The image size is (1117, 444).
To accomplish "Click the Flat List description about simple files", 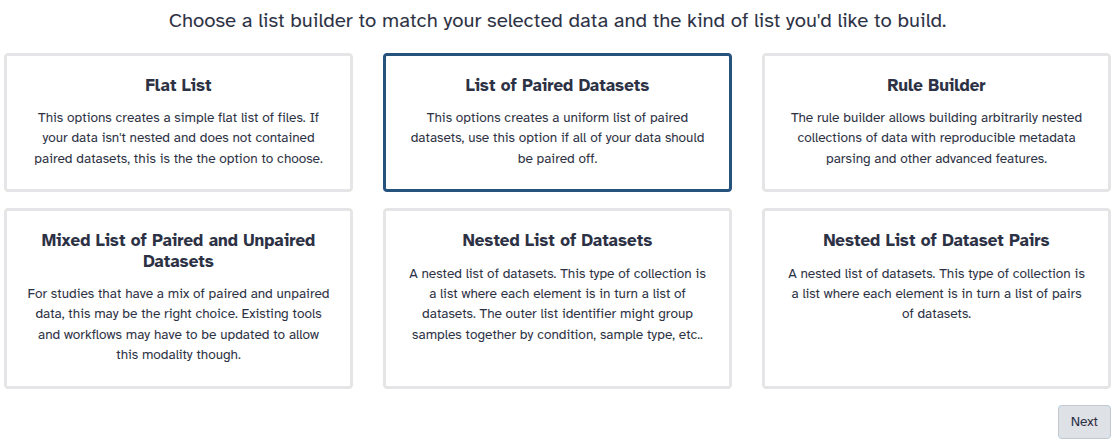I will tap(178, 138).
